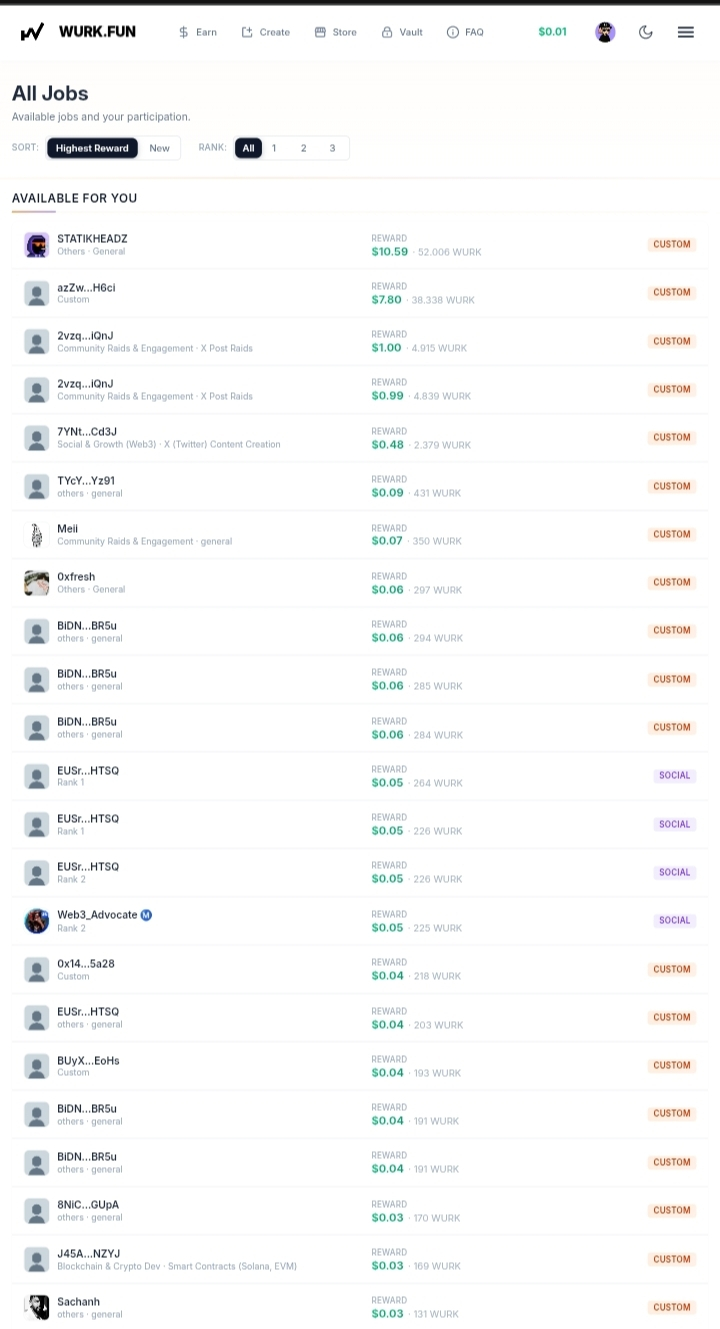The width and height of the screenshot is (720, 1329).
Task: Sort jobs by New
Action: pos(160,148)
